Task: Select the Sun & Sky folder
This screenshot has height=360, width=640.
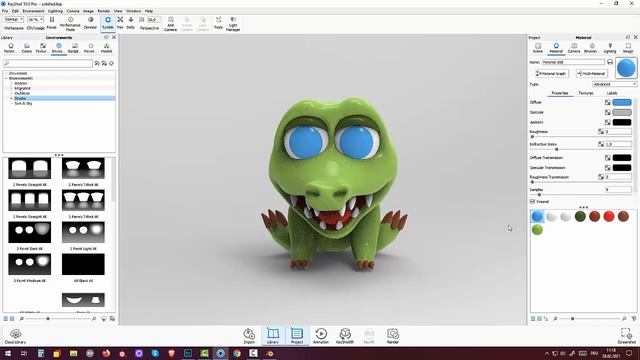Action: 23,104
